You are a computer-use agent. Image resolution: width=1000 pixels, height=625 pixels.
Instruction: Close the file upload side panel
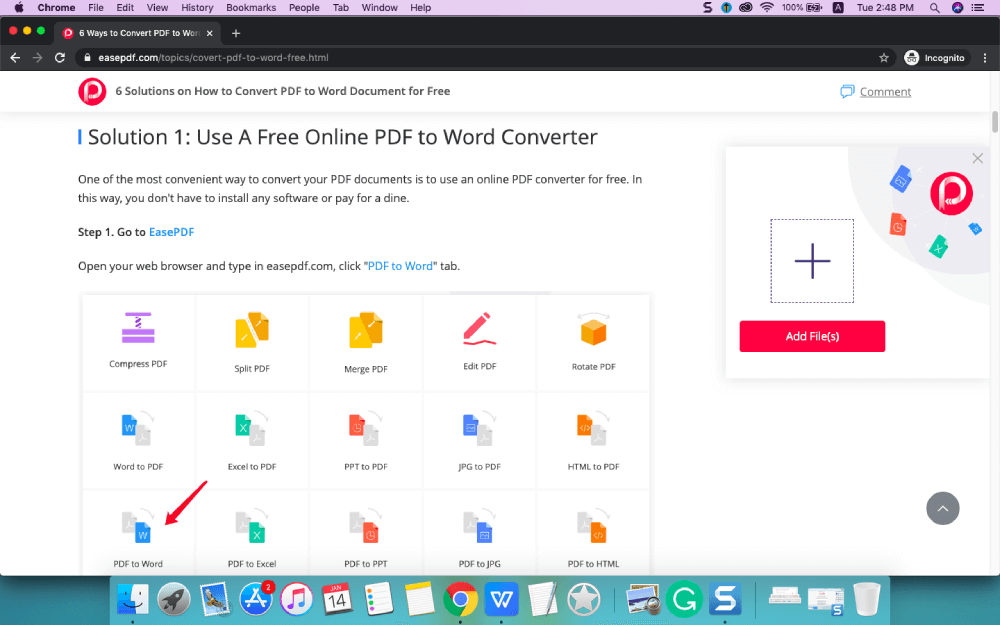pos(977,158)
